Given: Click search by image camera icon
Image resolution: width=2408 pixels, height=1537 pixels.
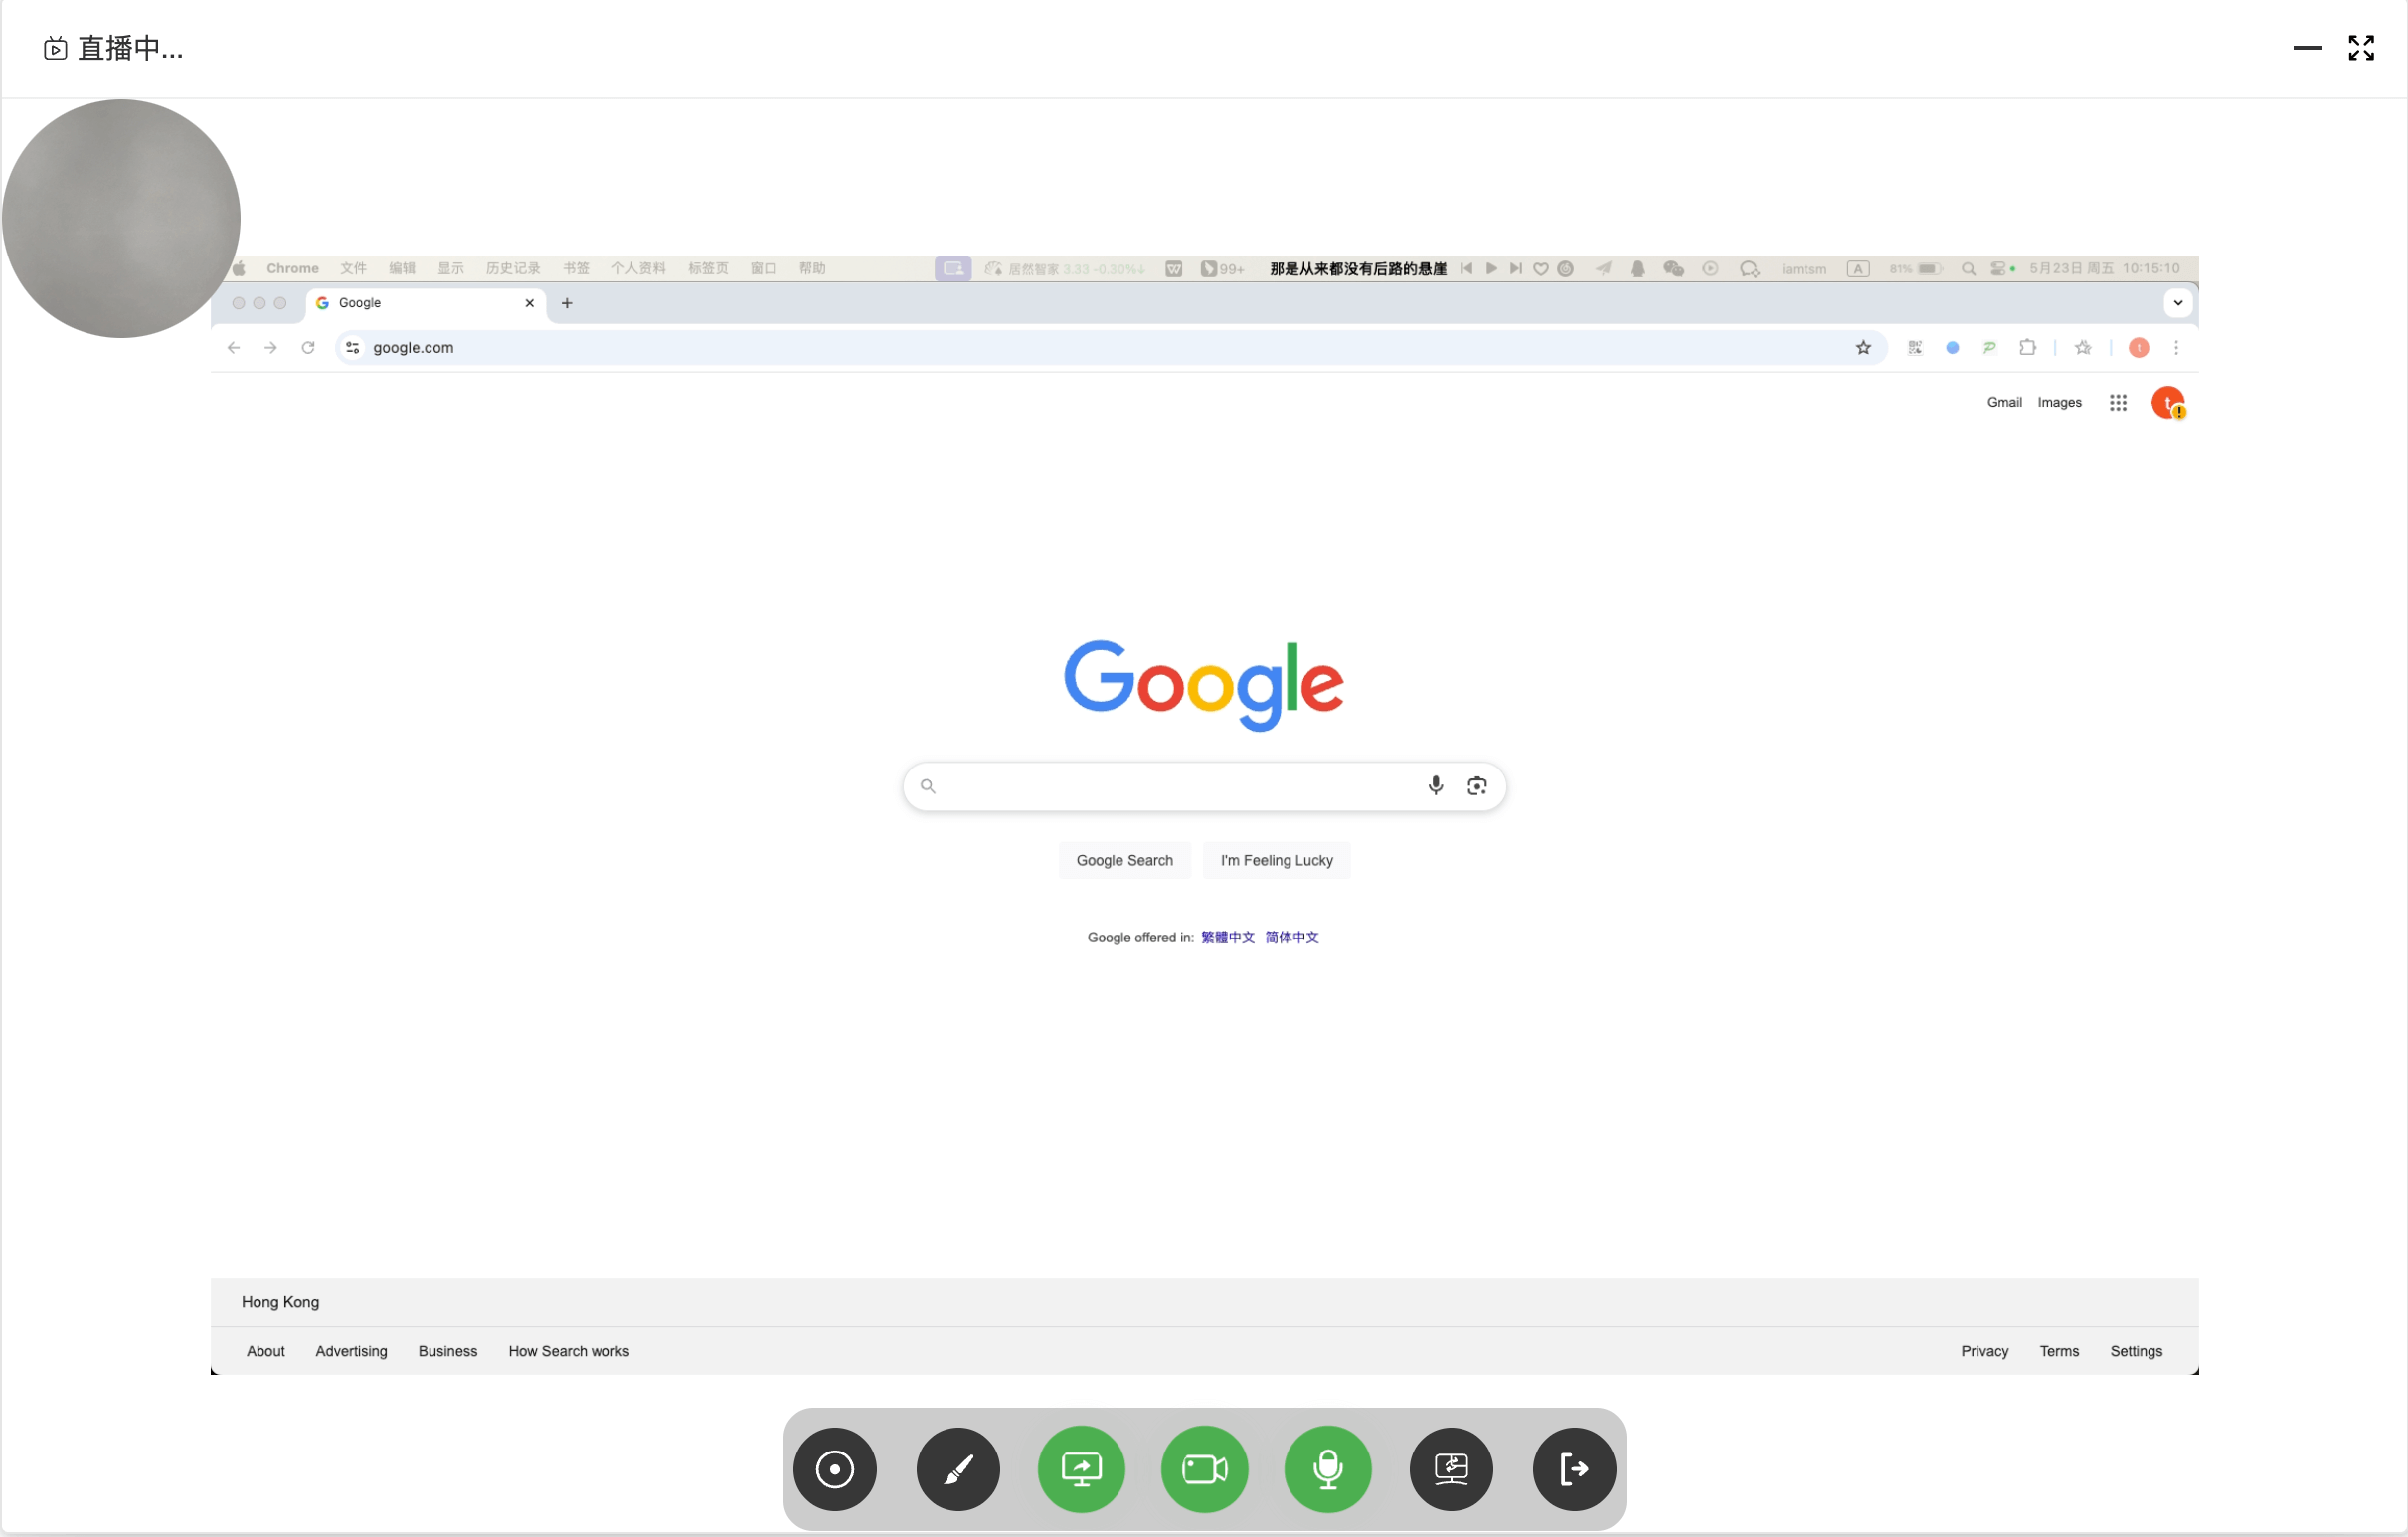Looking at the screenshot, I should click(x=1476, y=786).
